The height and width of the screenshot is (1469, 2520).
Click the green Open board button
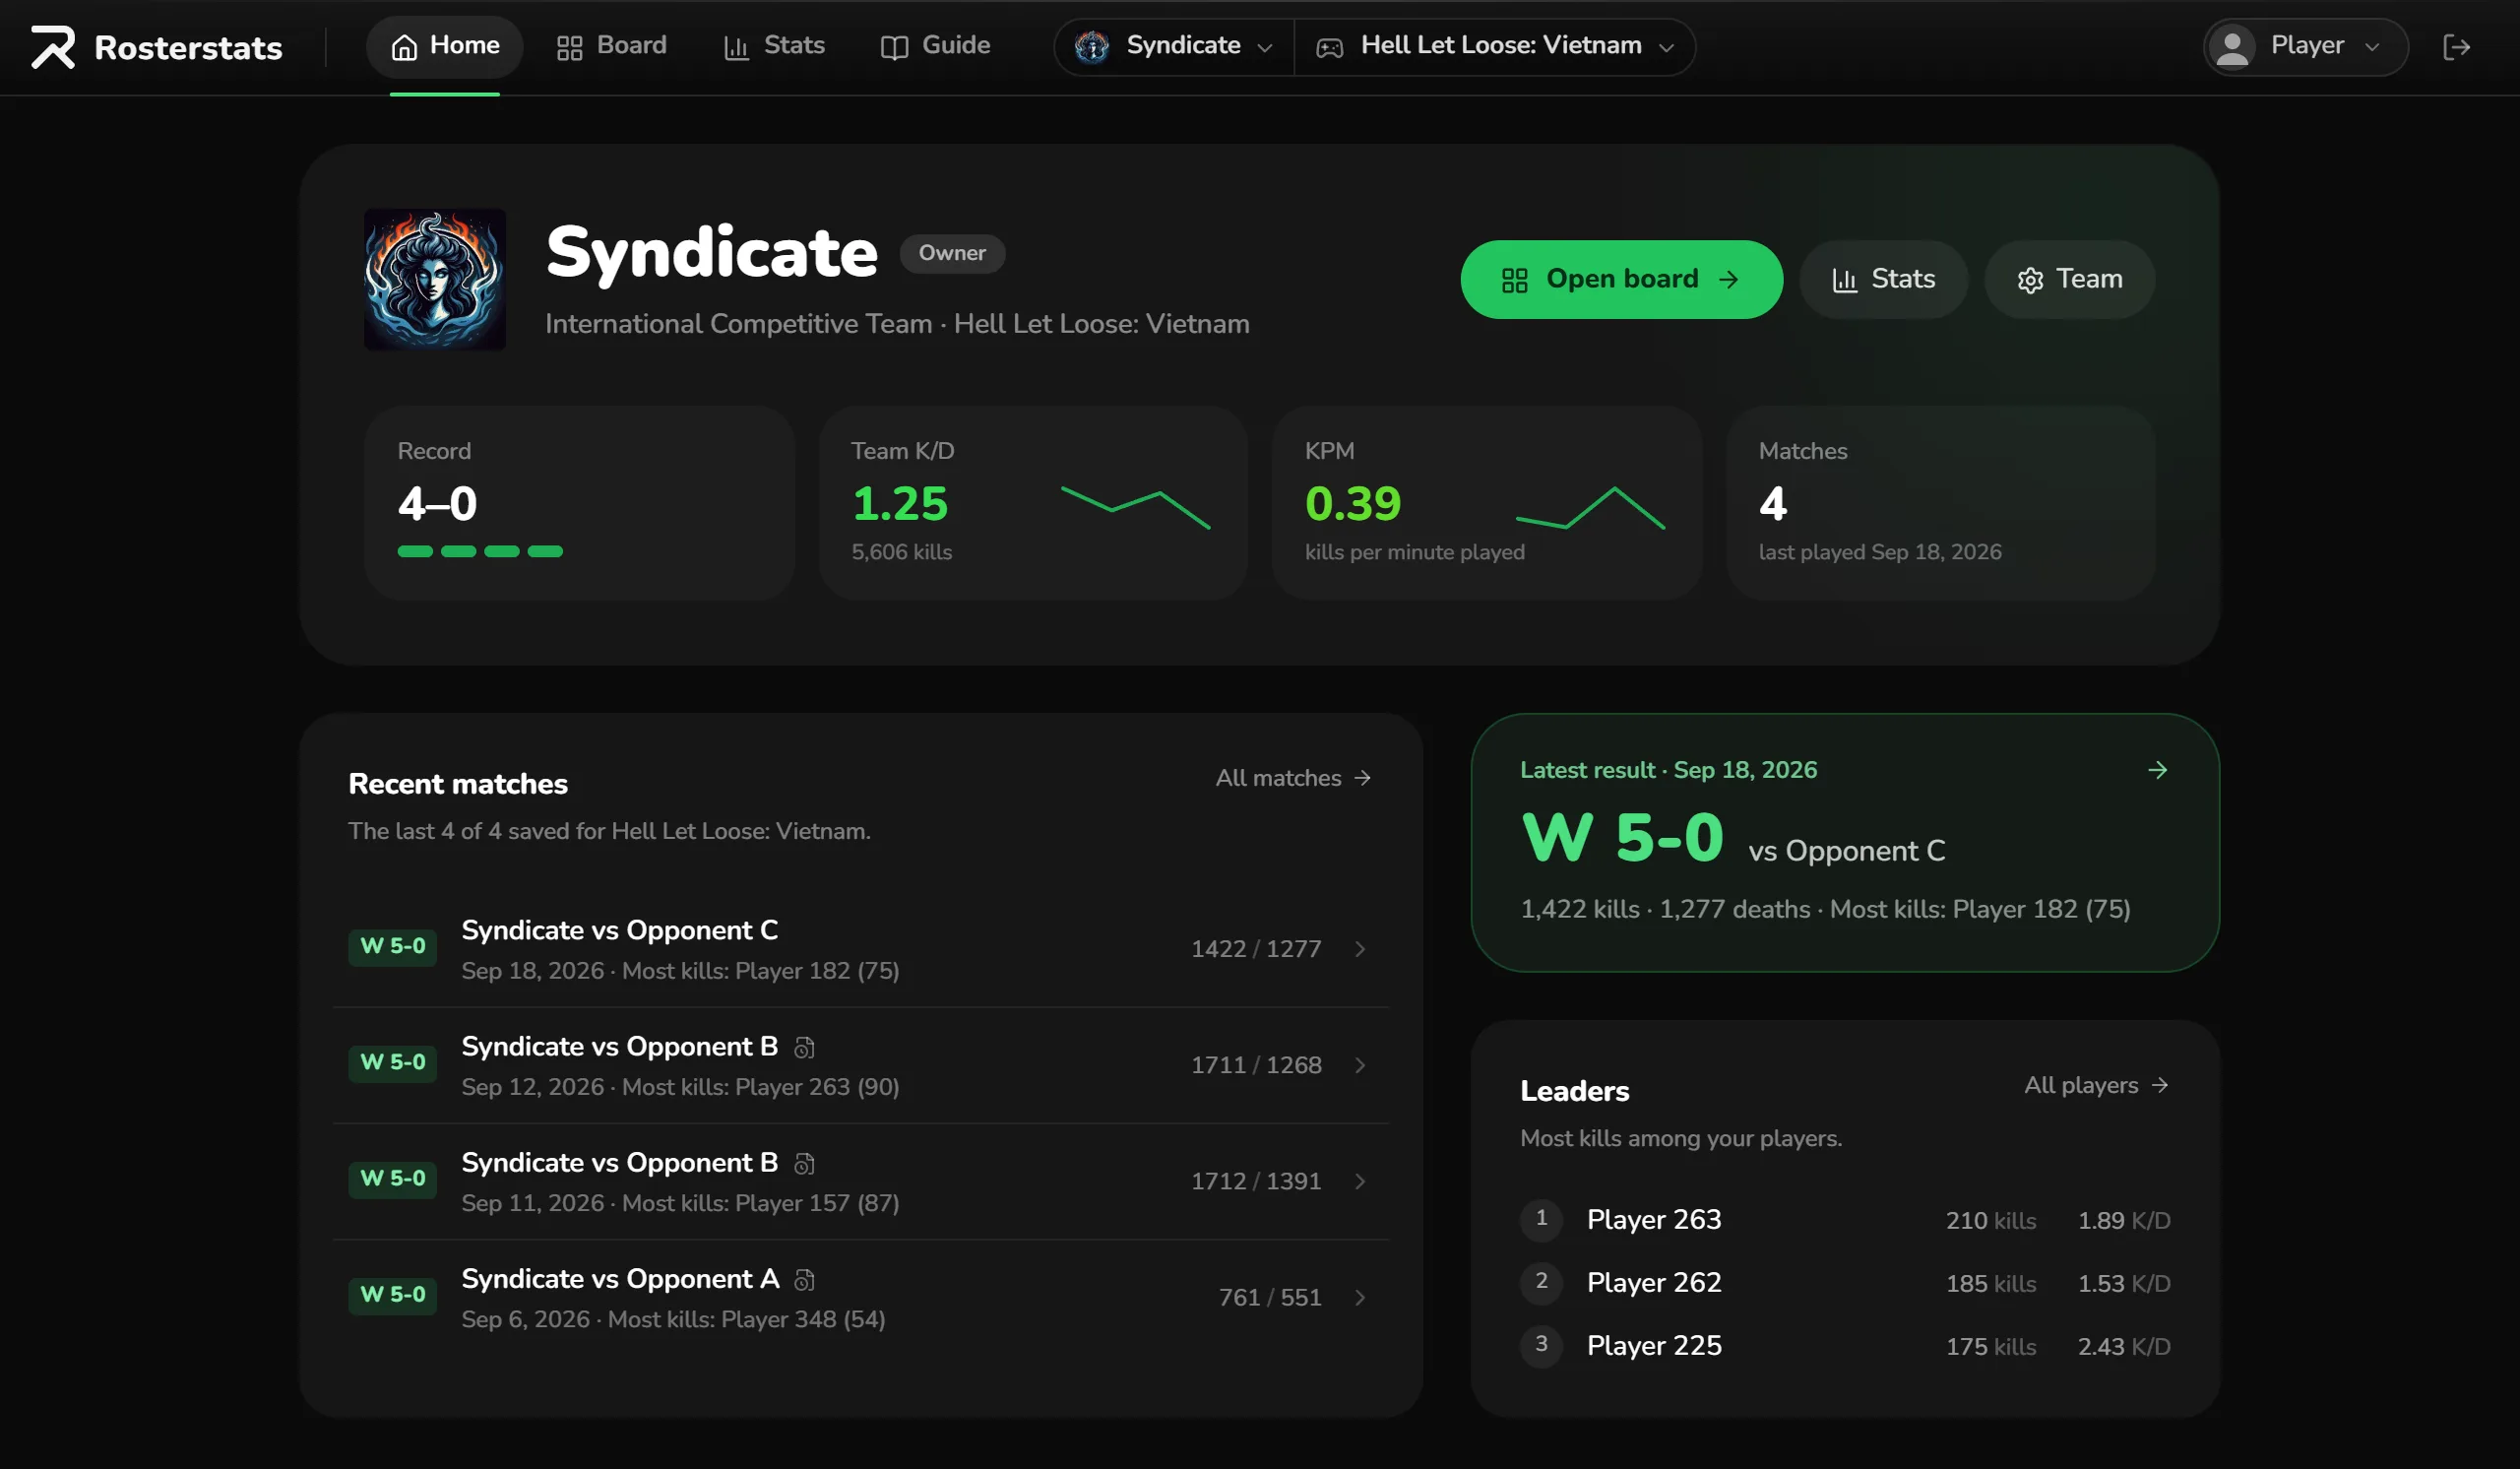[x=1621, y=279]
